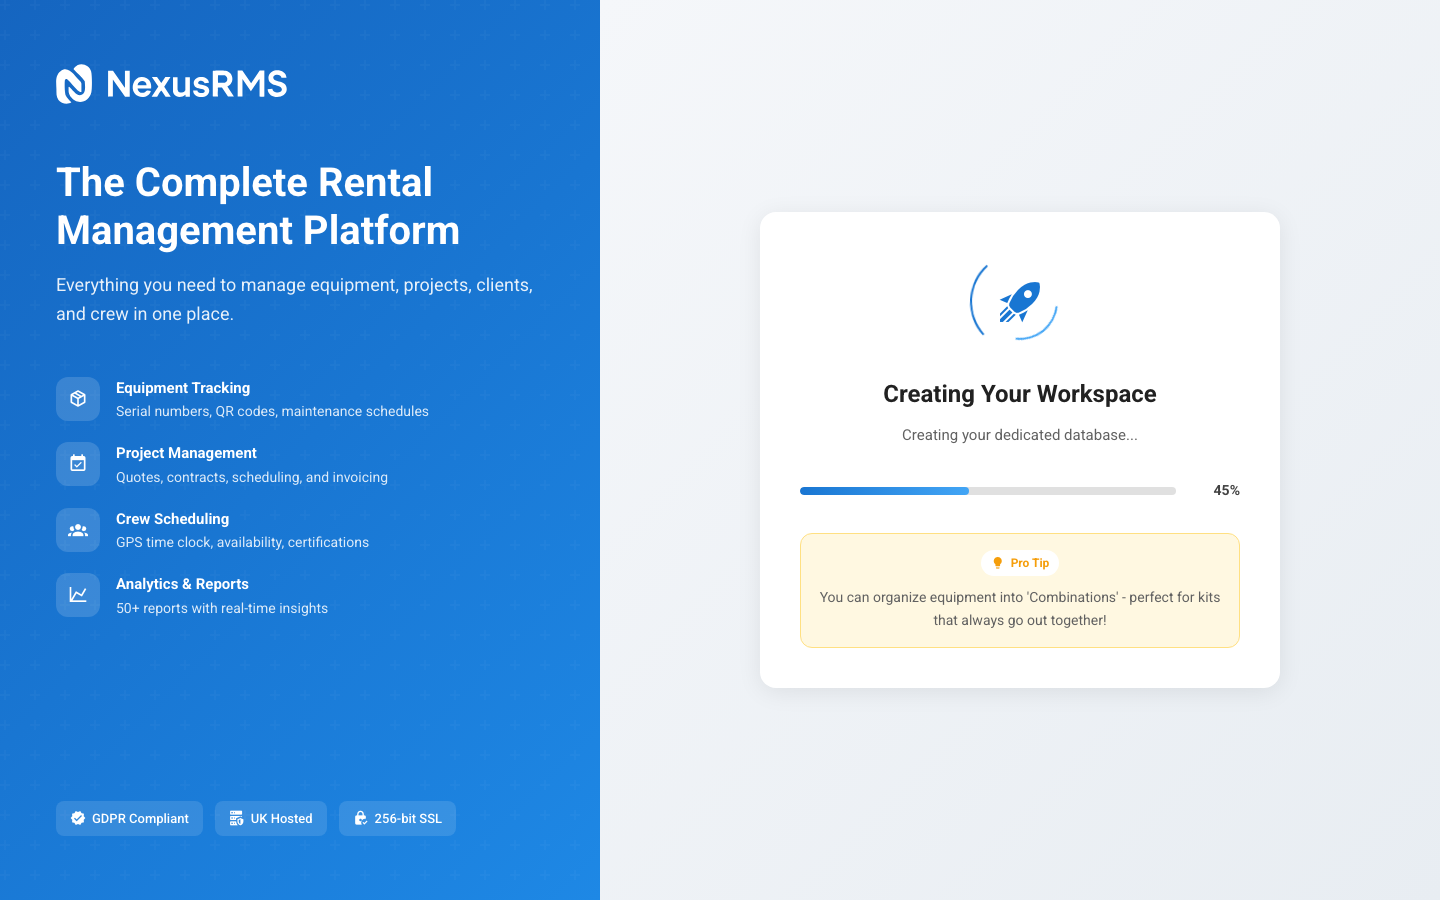The height and width of the screenshot is (900, 1440).
Task: Click the Analytics & Reports chart icon
Action: 78,595
